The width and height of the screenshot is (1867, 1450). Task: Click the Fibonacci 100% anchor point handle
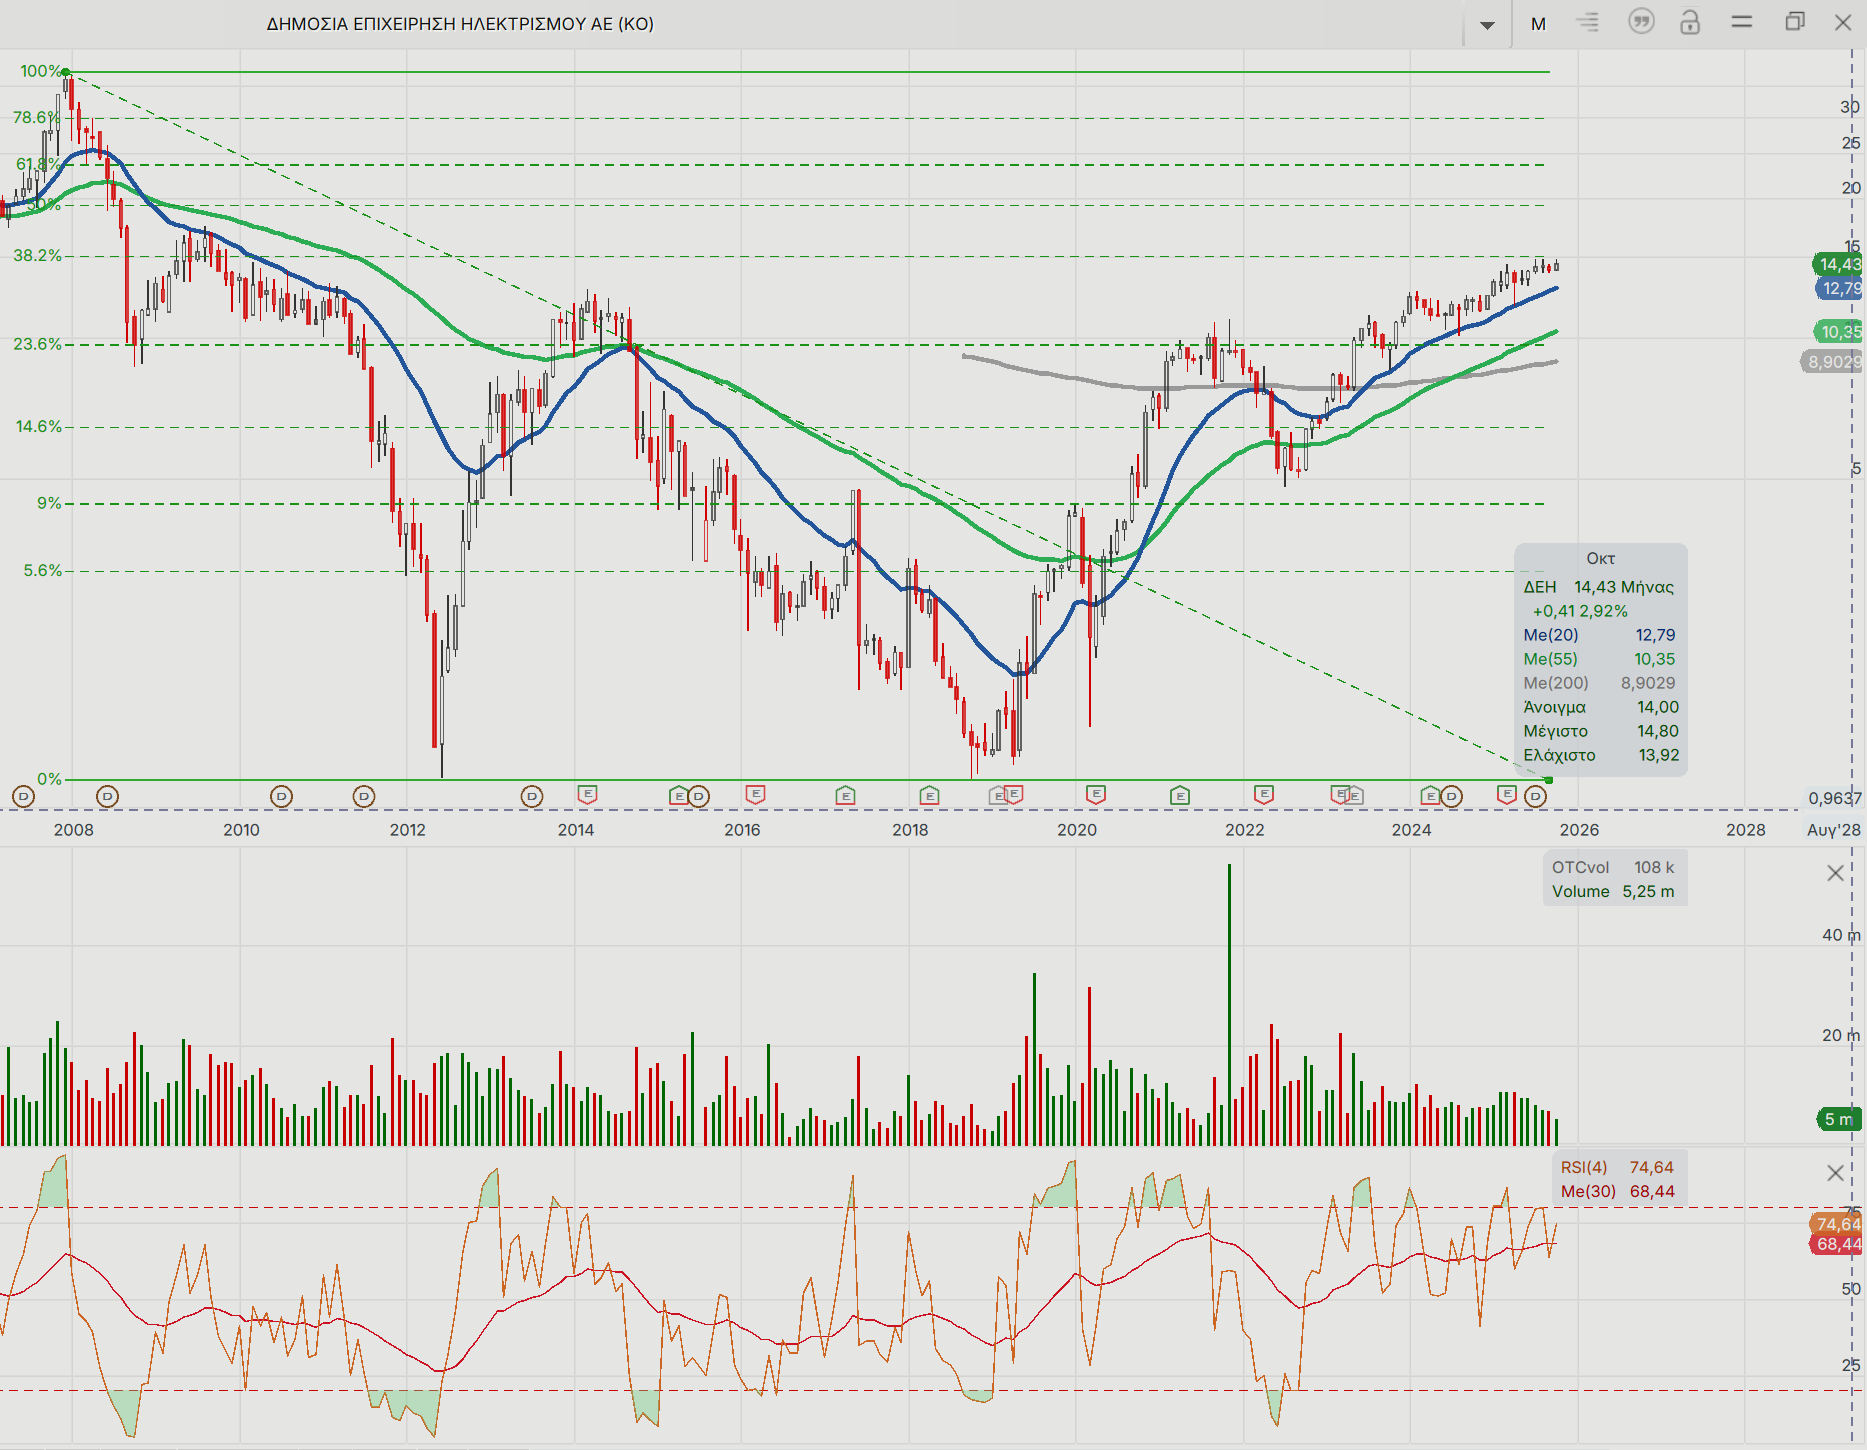[66, 72]
